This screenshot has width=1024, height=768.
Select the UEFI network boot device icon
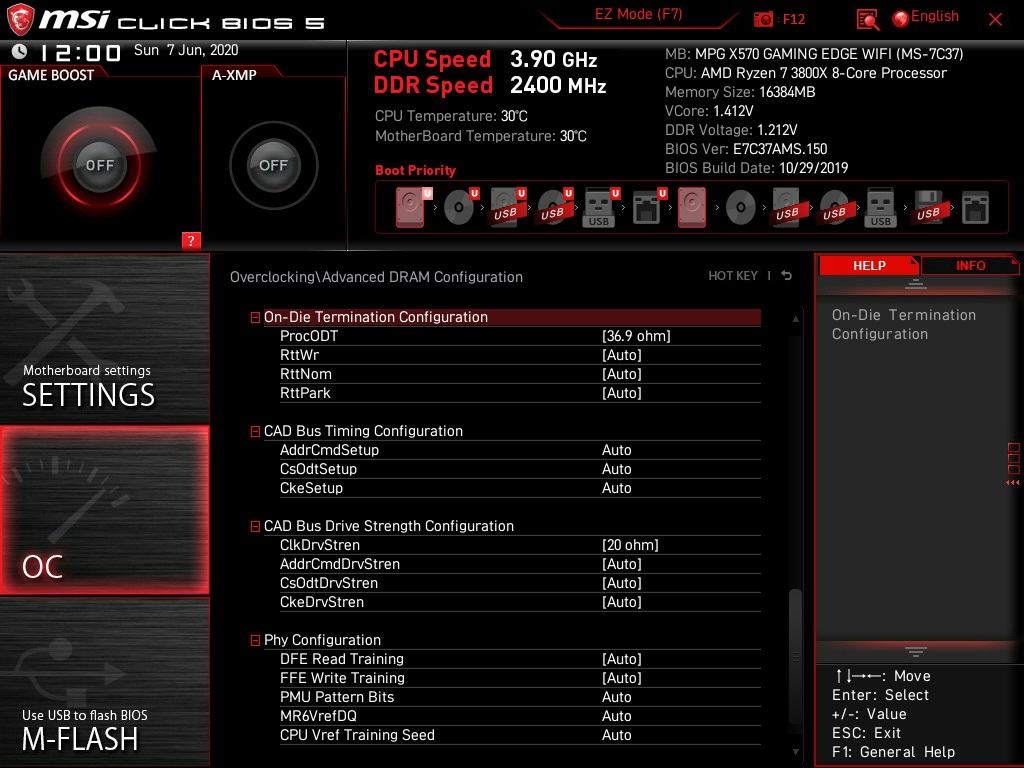tap(648, 207)
